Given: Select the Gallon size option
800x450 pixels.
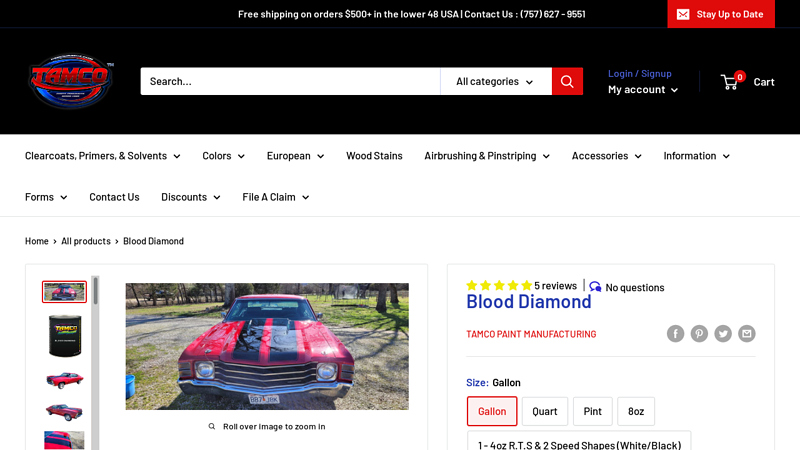Looking at the screenshot, I should click(x=492, y=411).
